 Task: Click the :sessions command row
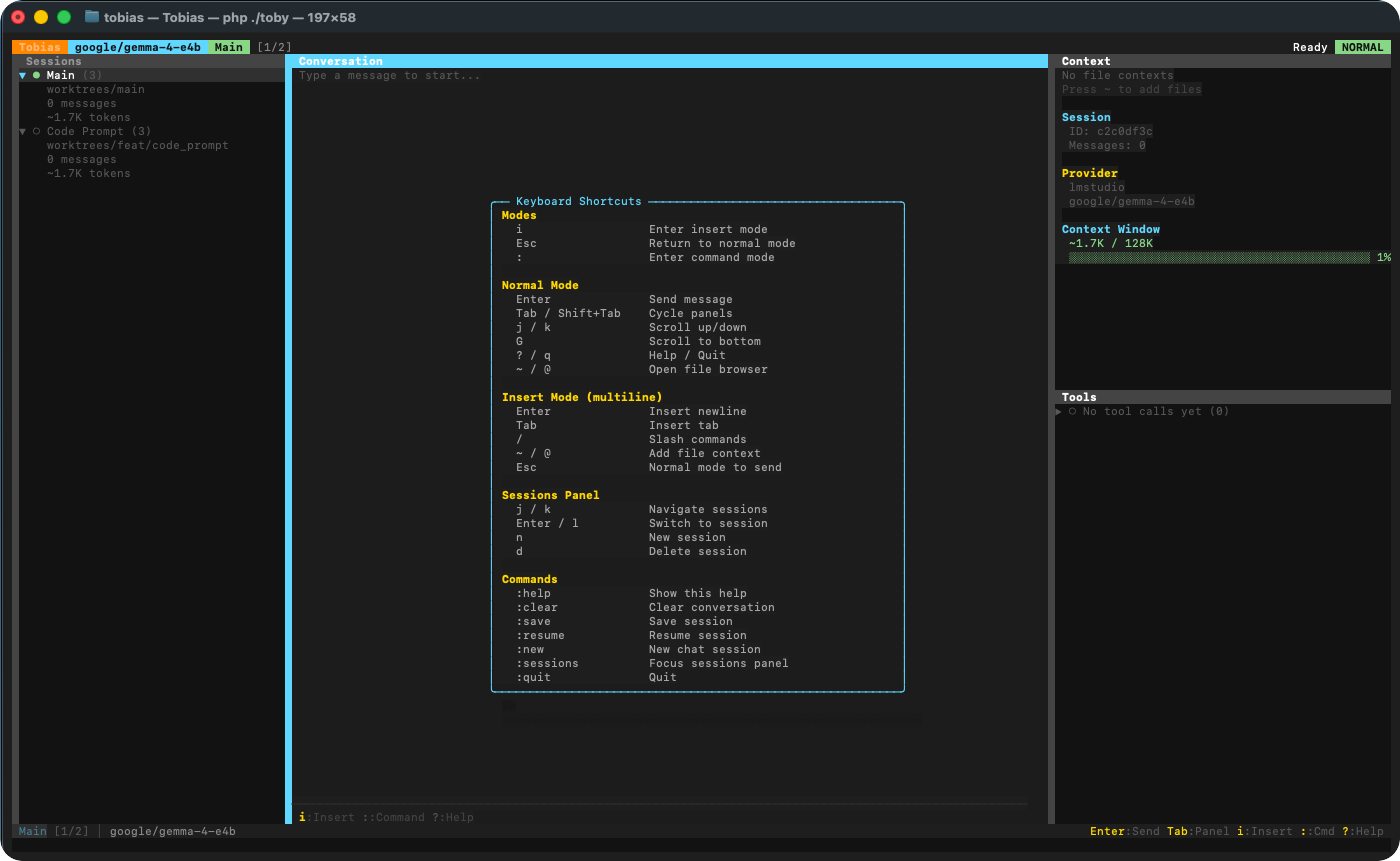pos(698,663)
